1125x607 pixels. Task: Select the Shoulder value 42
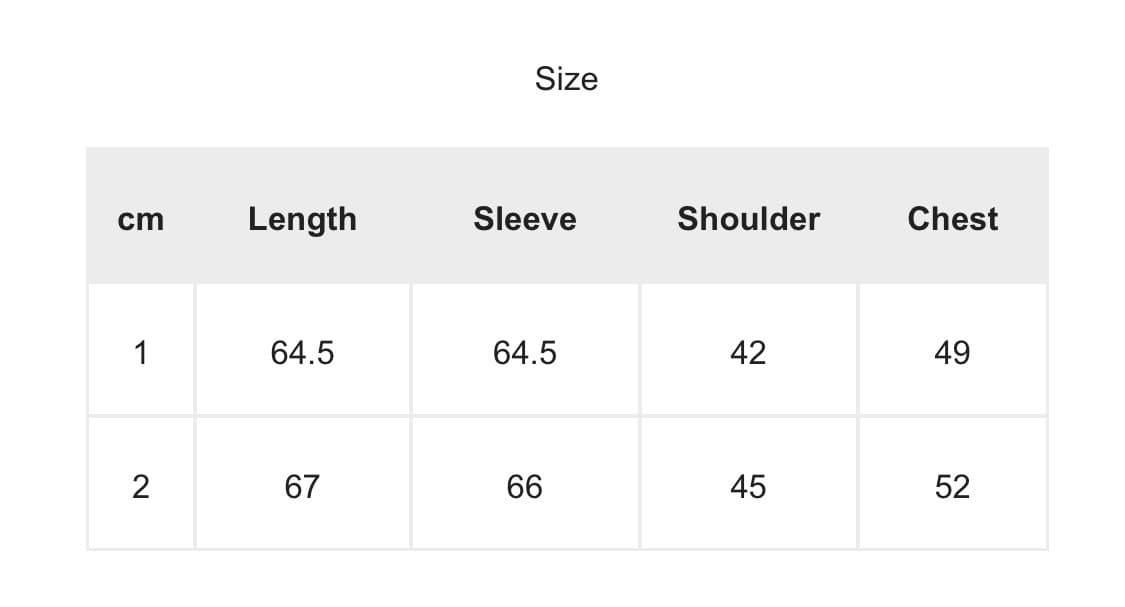(x=748, y=352)
